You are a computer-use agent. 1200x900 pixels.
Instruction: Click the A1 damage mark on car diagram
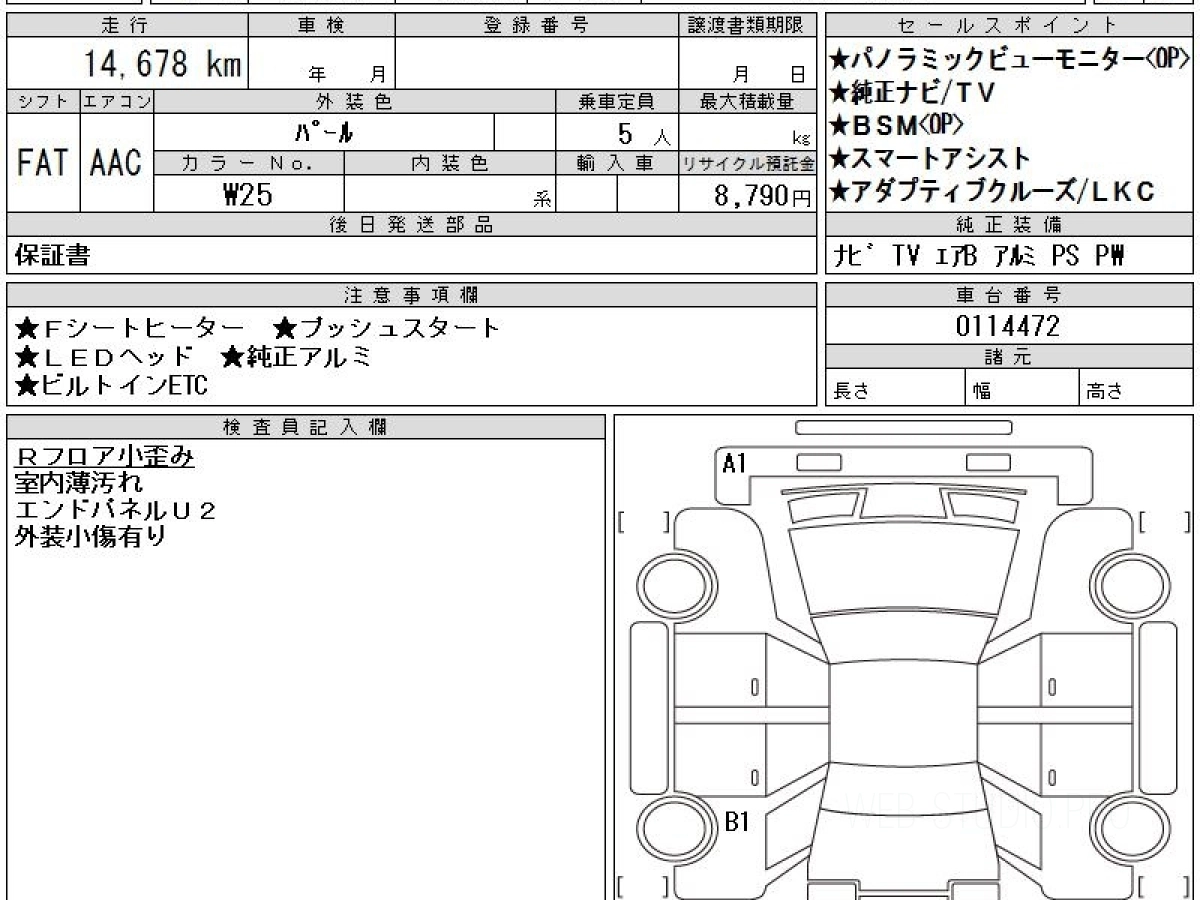[735, 463]
